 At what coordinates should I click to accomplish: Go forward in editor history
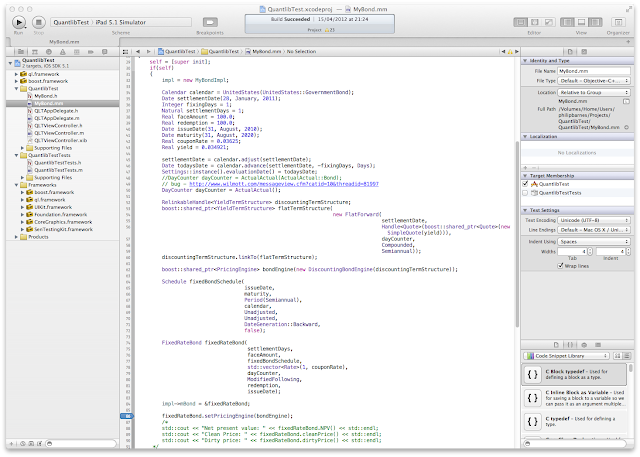(149, 52)
